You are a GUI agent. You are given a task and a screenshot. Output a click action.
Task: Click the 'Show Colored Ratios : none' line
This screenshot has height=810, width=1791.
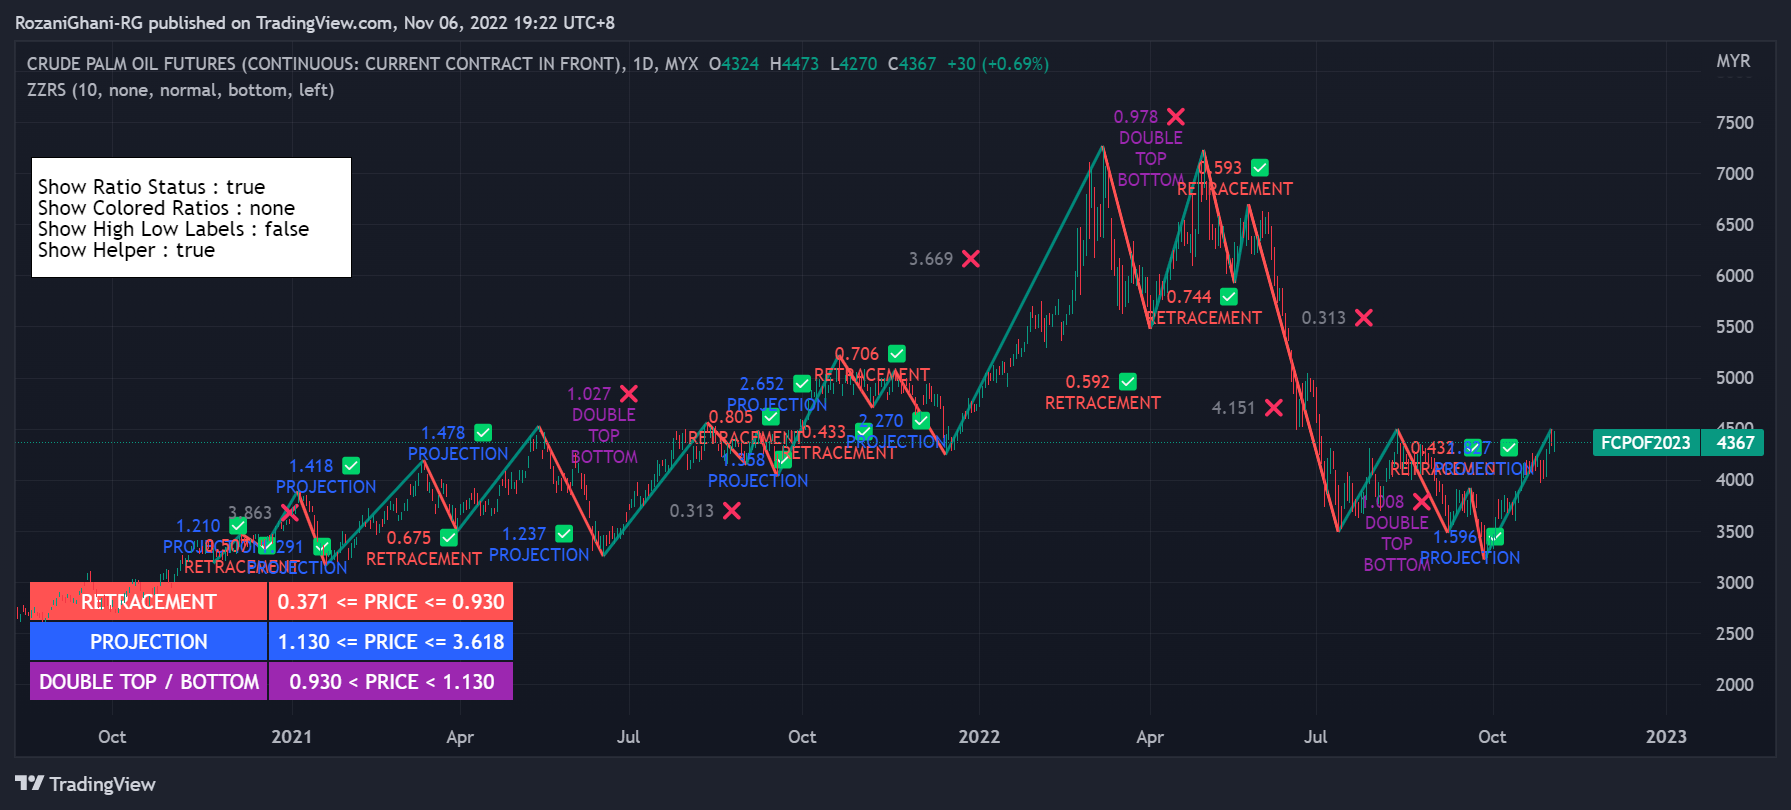pyautogui.click(x=166, y=208)
